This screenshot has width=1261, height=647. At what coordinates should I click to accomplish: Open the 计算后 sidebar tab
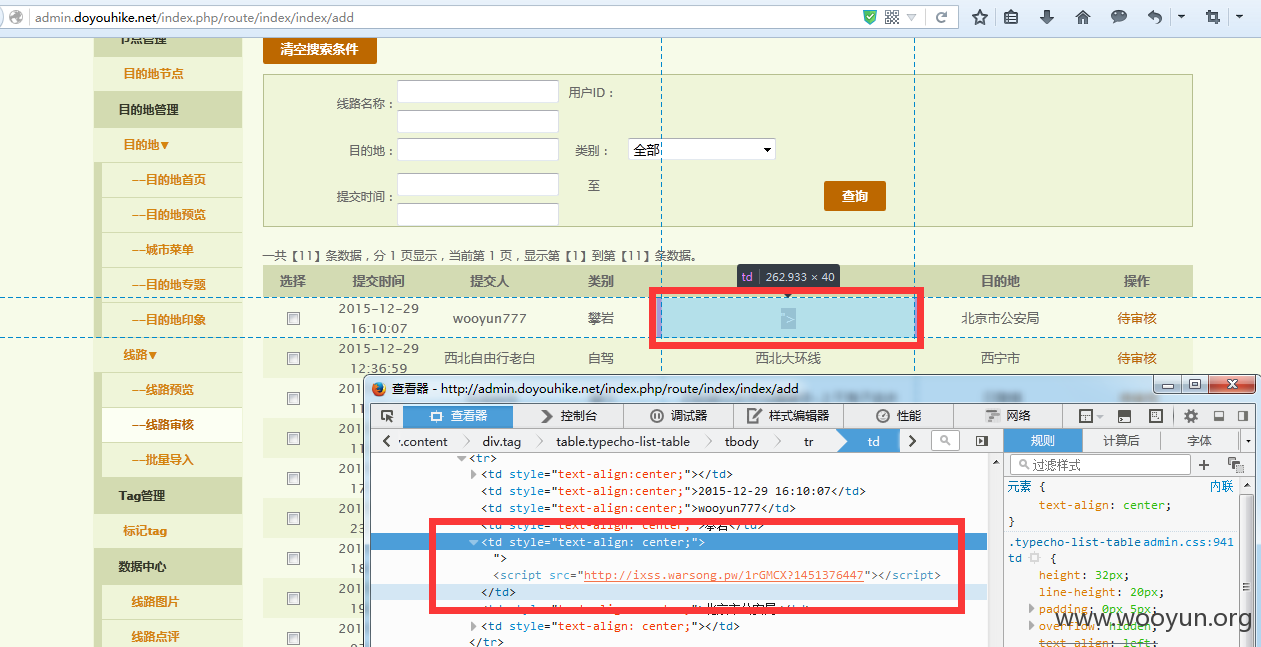pyautogui.click(x=1121, y=441)
